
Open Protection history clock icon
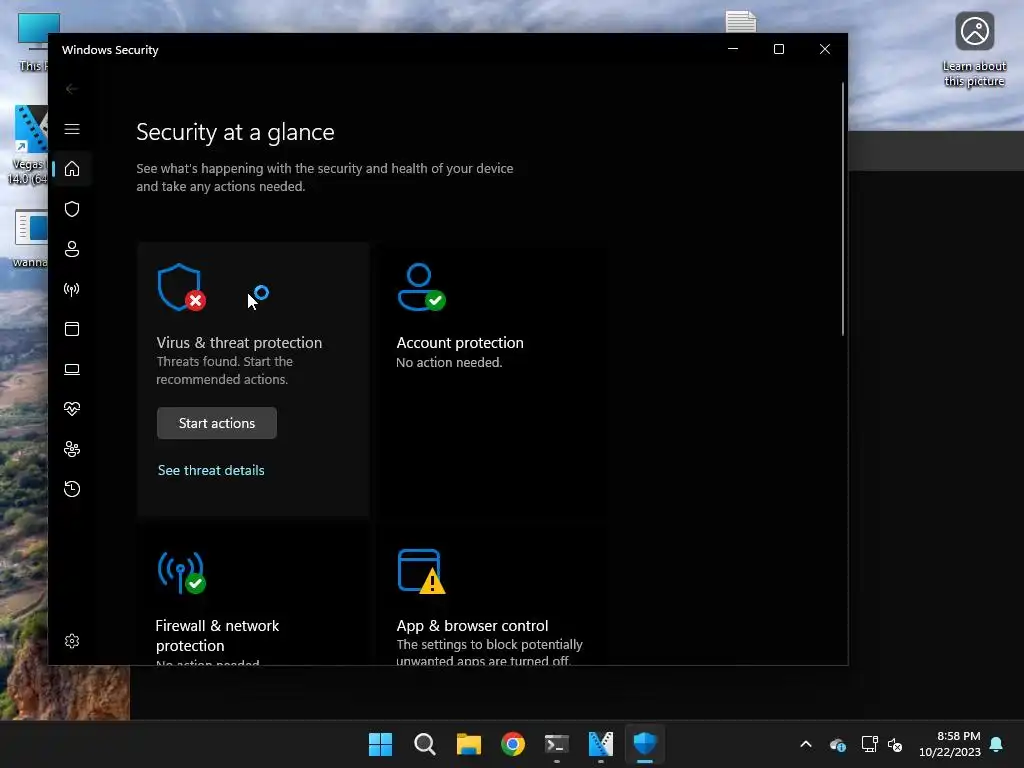72,489
